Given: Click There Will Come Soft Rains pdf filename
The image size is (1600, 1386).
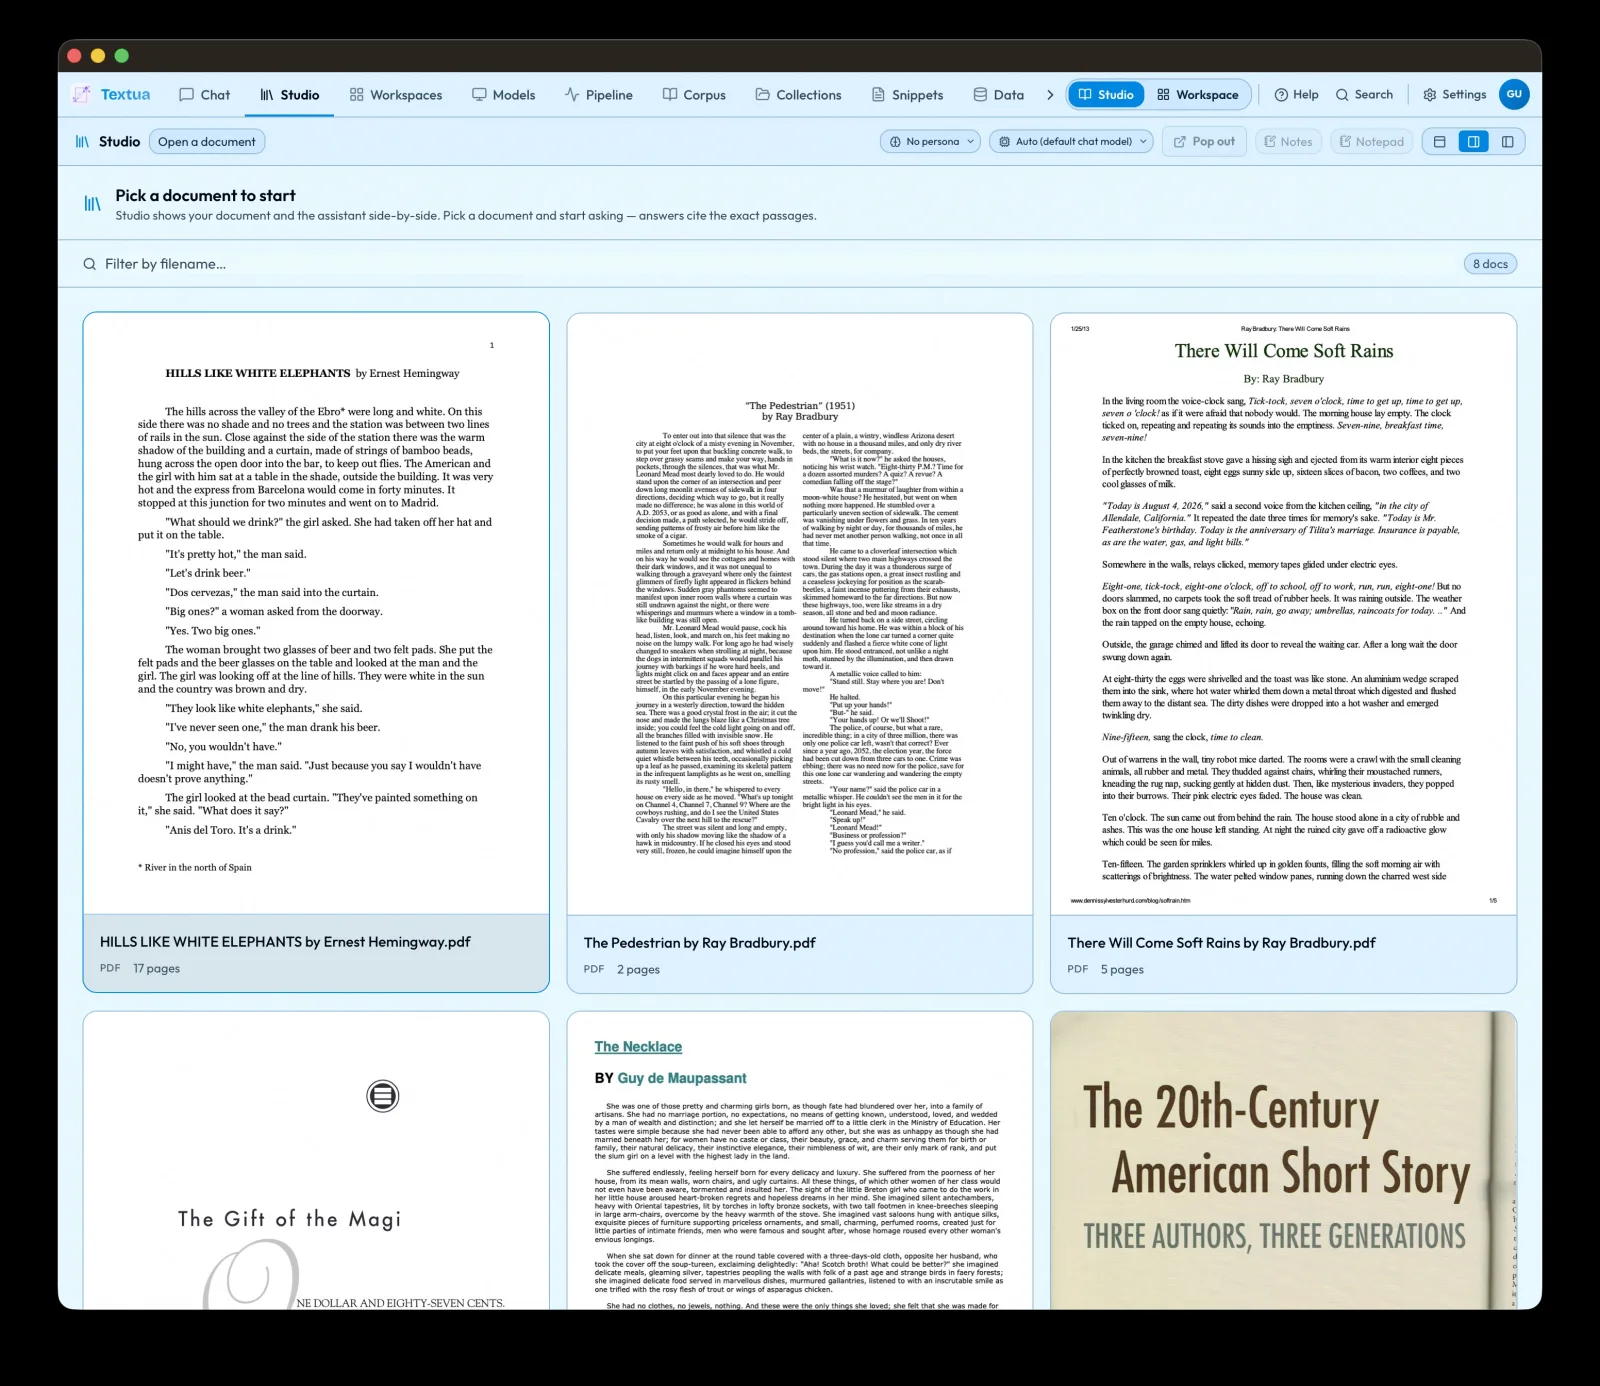Looking at the screenshot, I should 1221,943.
